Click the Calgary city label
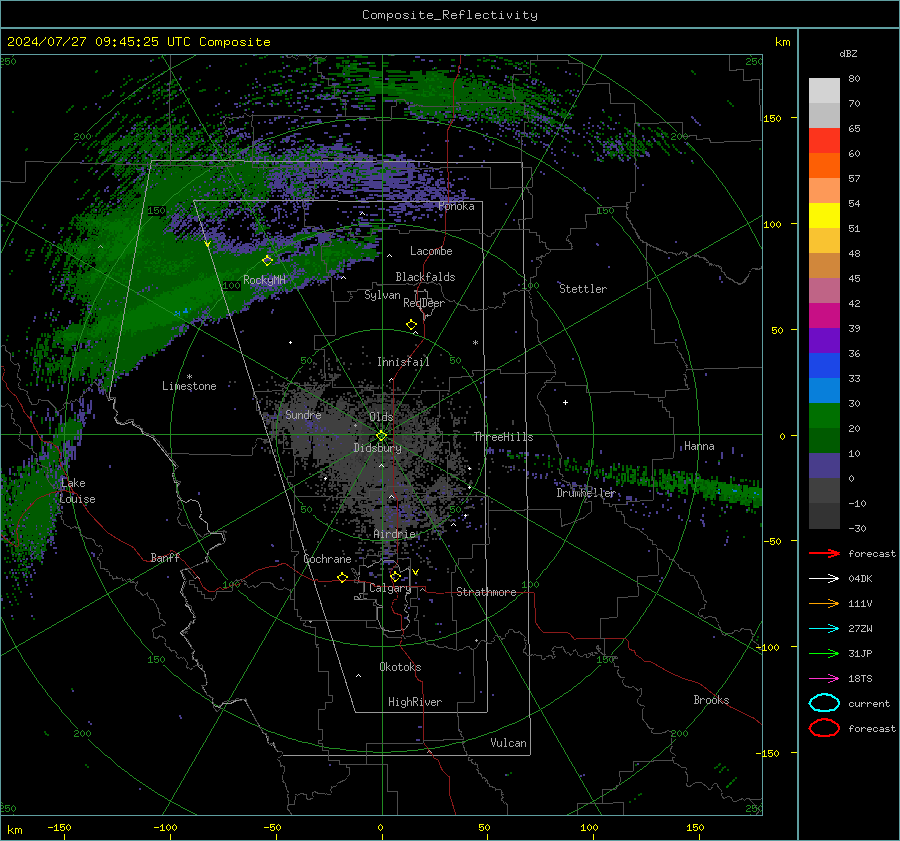The height and width of the screenshot is (841, 900). coord(390,588)
